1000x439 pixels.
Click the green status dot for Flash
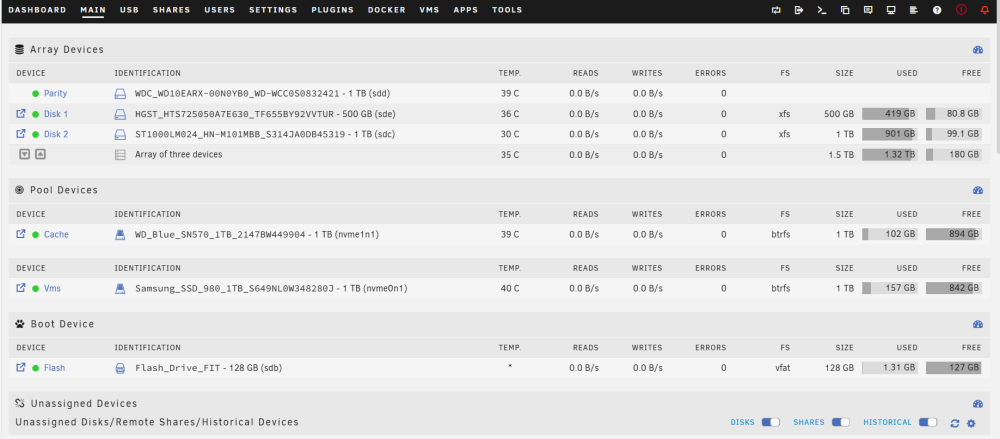(36, 368)
